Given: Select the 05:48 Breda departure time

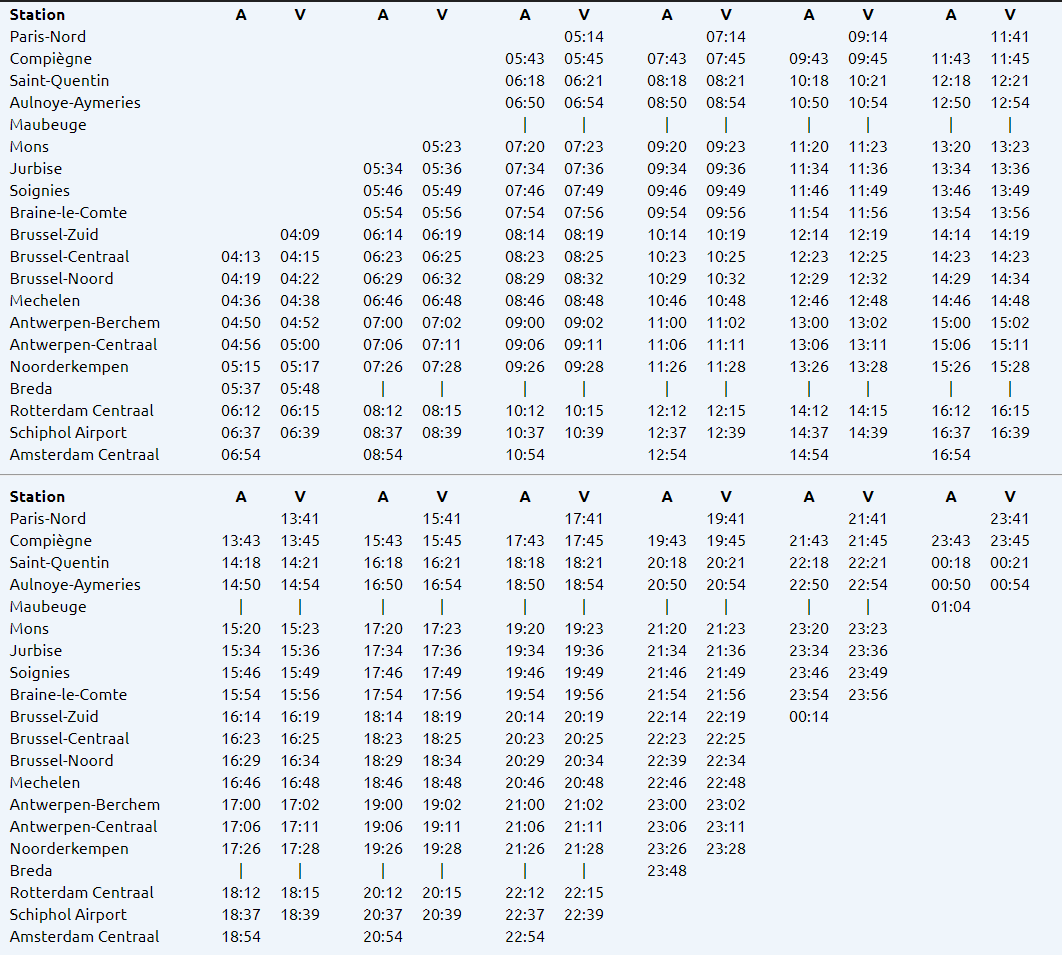Looking at the screenshot, I should point(300,389).
